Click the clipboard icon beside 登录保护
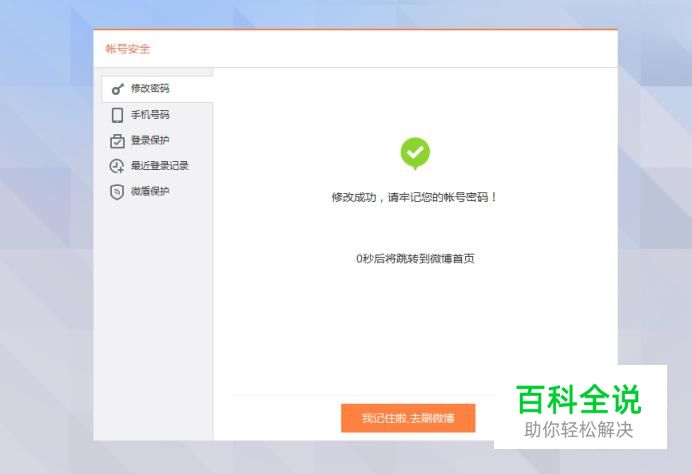 [x=117, y=141]
